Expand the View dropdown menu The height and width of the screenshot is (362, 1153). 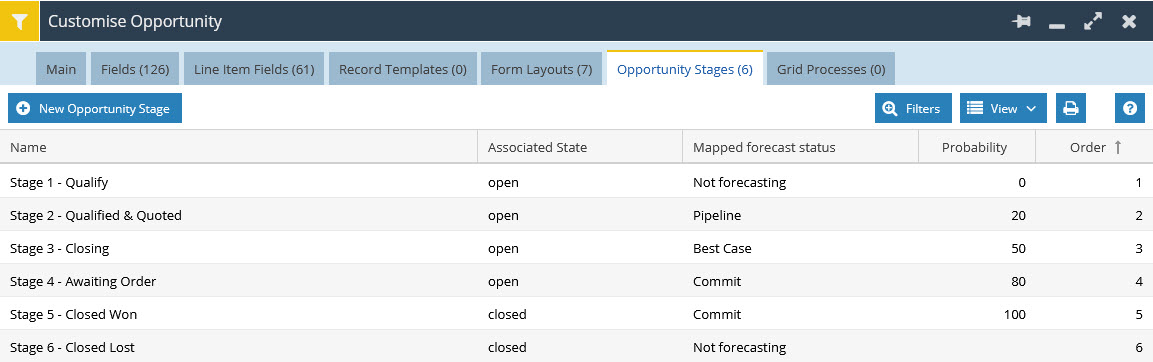coord(1003,108)
